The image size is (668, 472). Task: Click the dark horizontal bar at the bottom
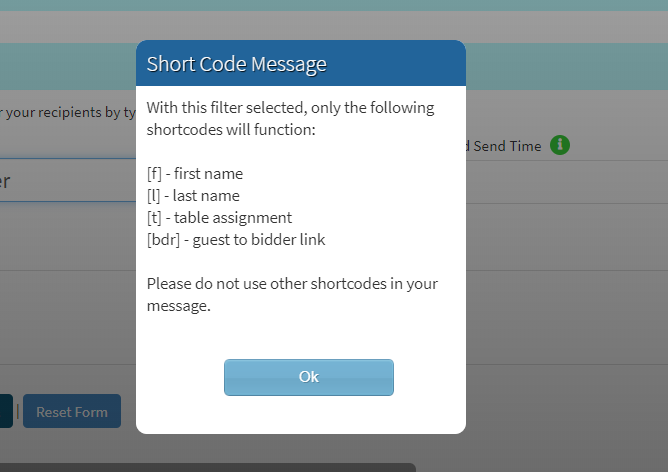tap(207, 467)
